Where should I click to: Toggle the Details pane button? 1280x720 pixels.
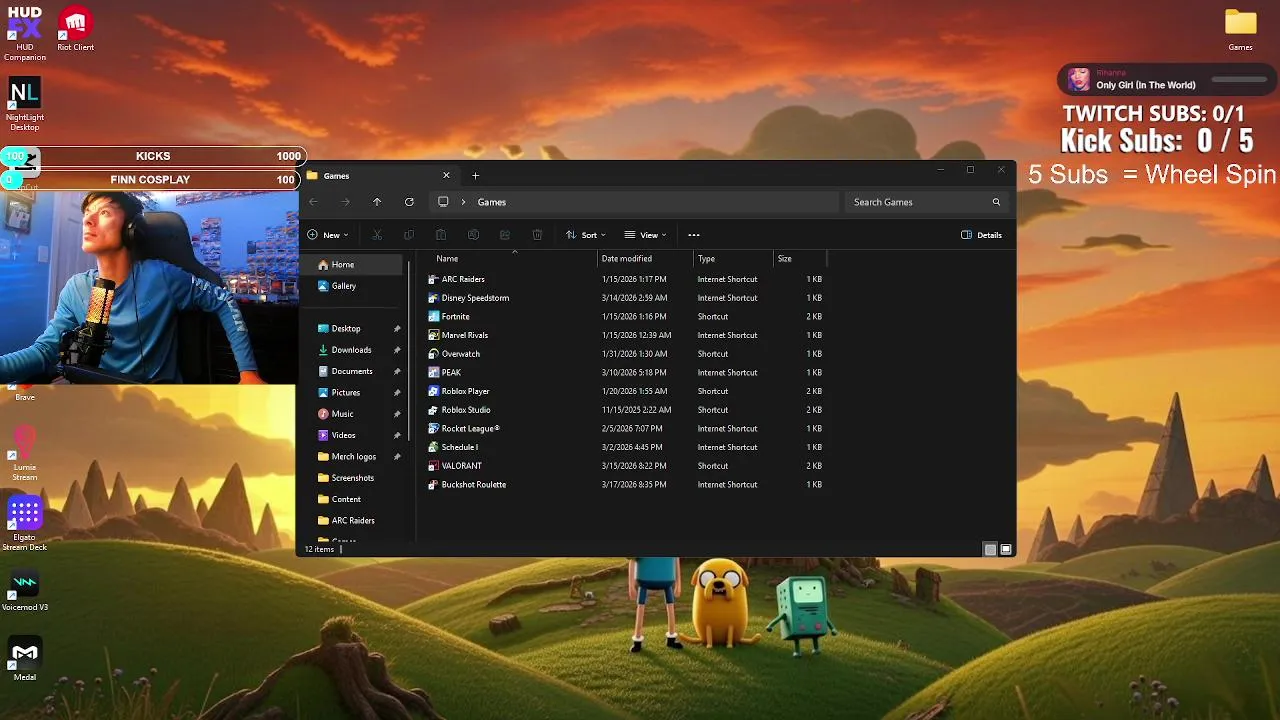click(x=981, y=235)
